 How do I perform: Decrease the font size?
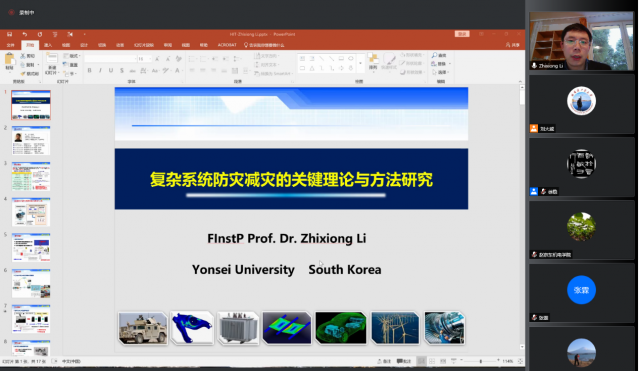168,59
